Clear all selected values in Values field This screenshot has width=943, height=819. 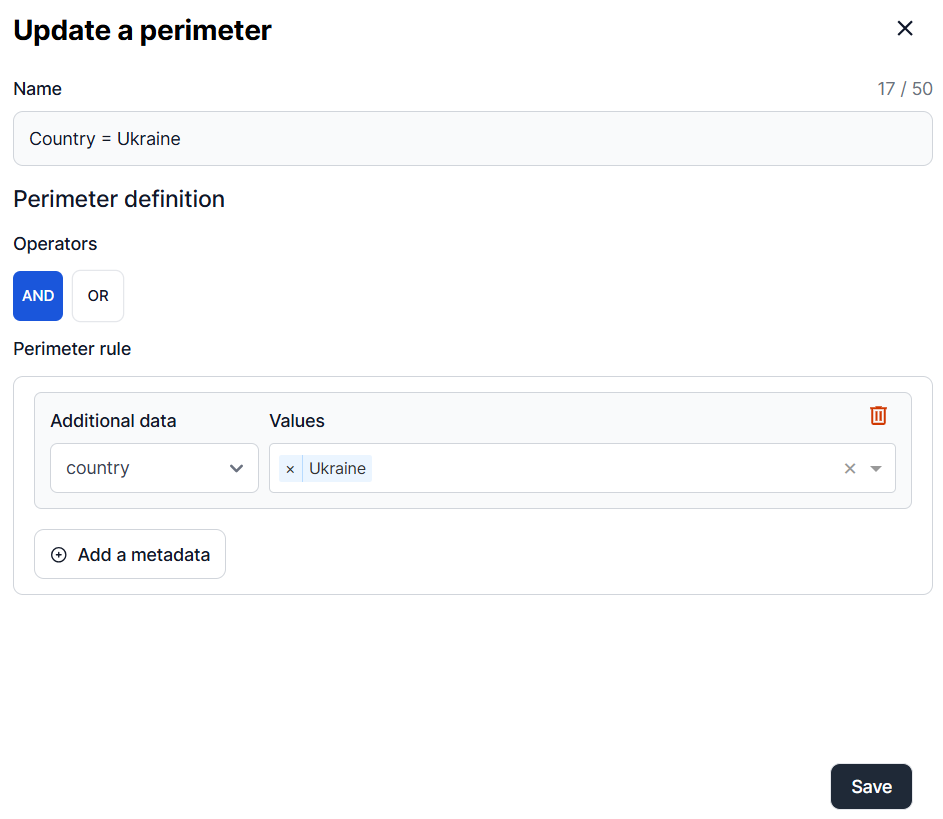(x=850, y=469)
